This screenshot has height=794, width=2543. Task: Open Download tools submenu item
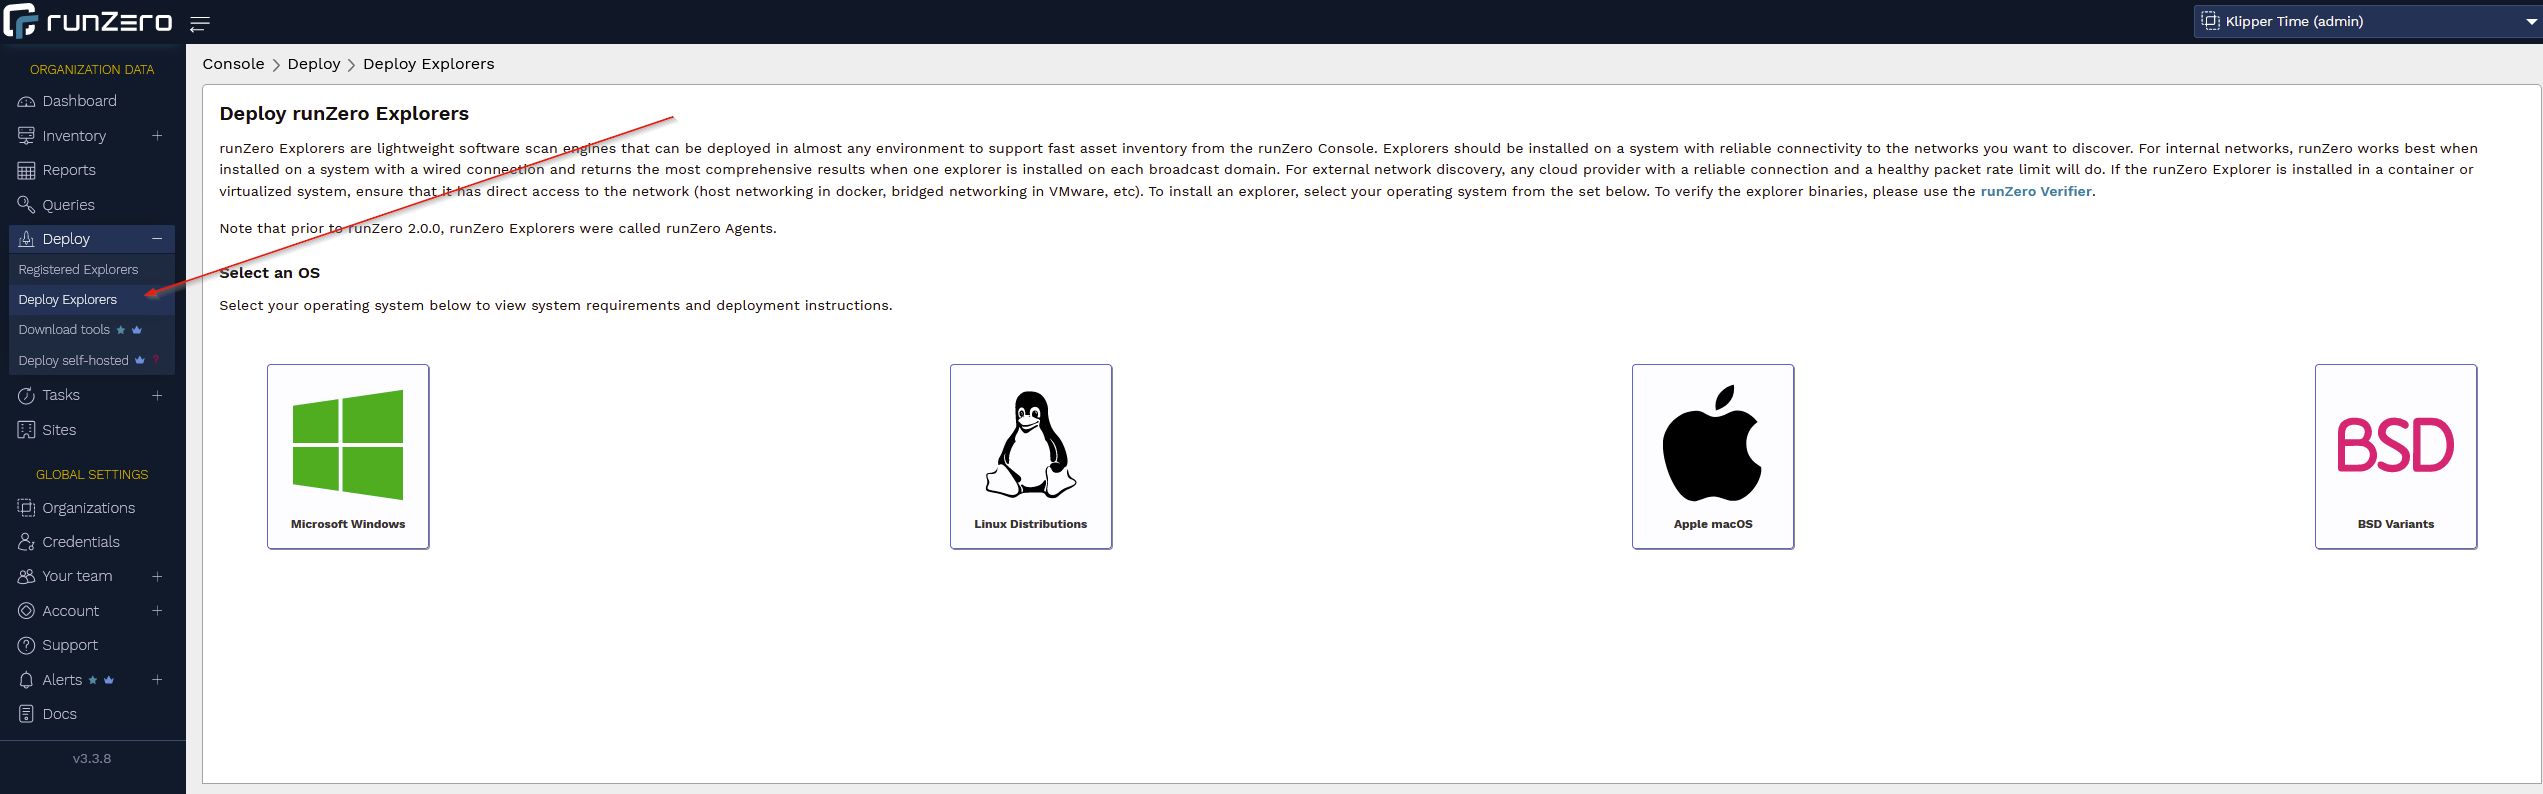[x=64, y=330]
